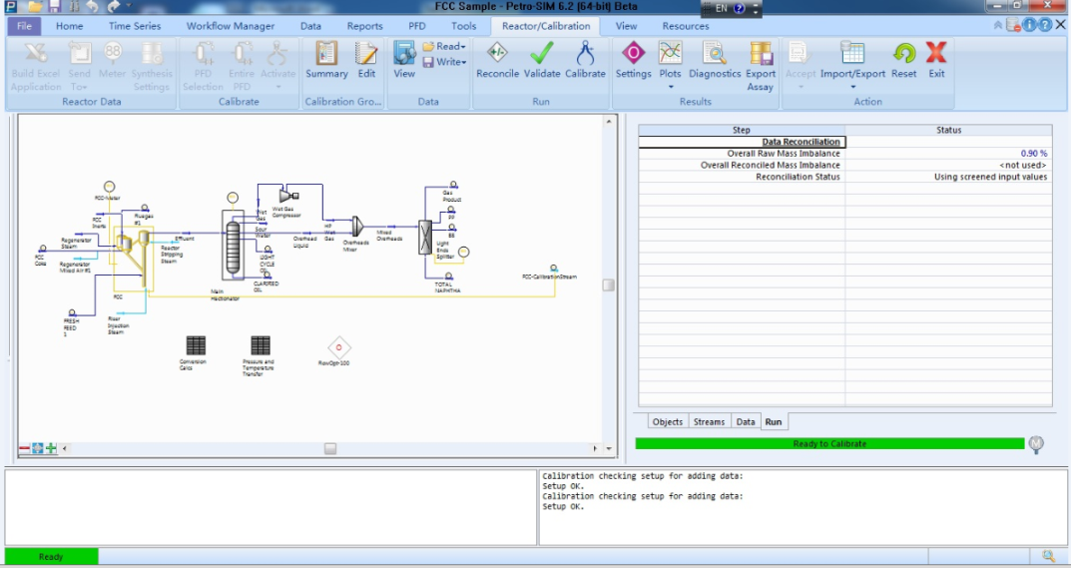Click the round M indicator beside the progress bar
The height and width of the screenshot is (568, 1071).
click(x=1036, y=444)
